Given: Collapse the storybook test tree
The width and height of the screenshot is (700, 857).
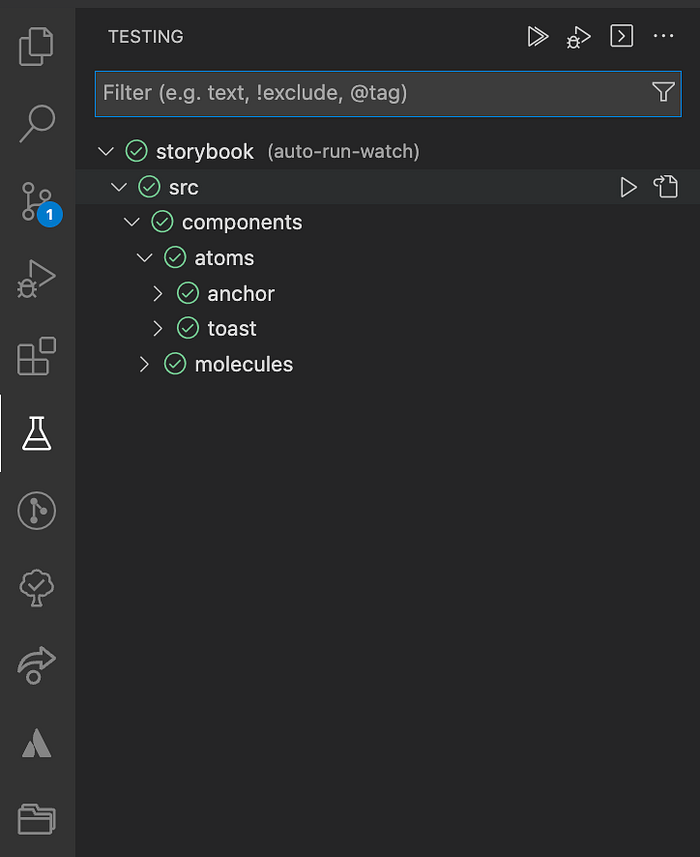Looking at the screenshot, I should [x=106, y=152].
